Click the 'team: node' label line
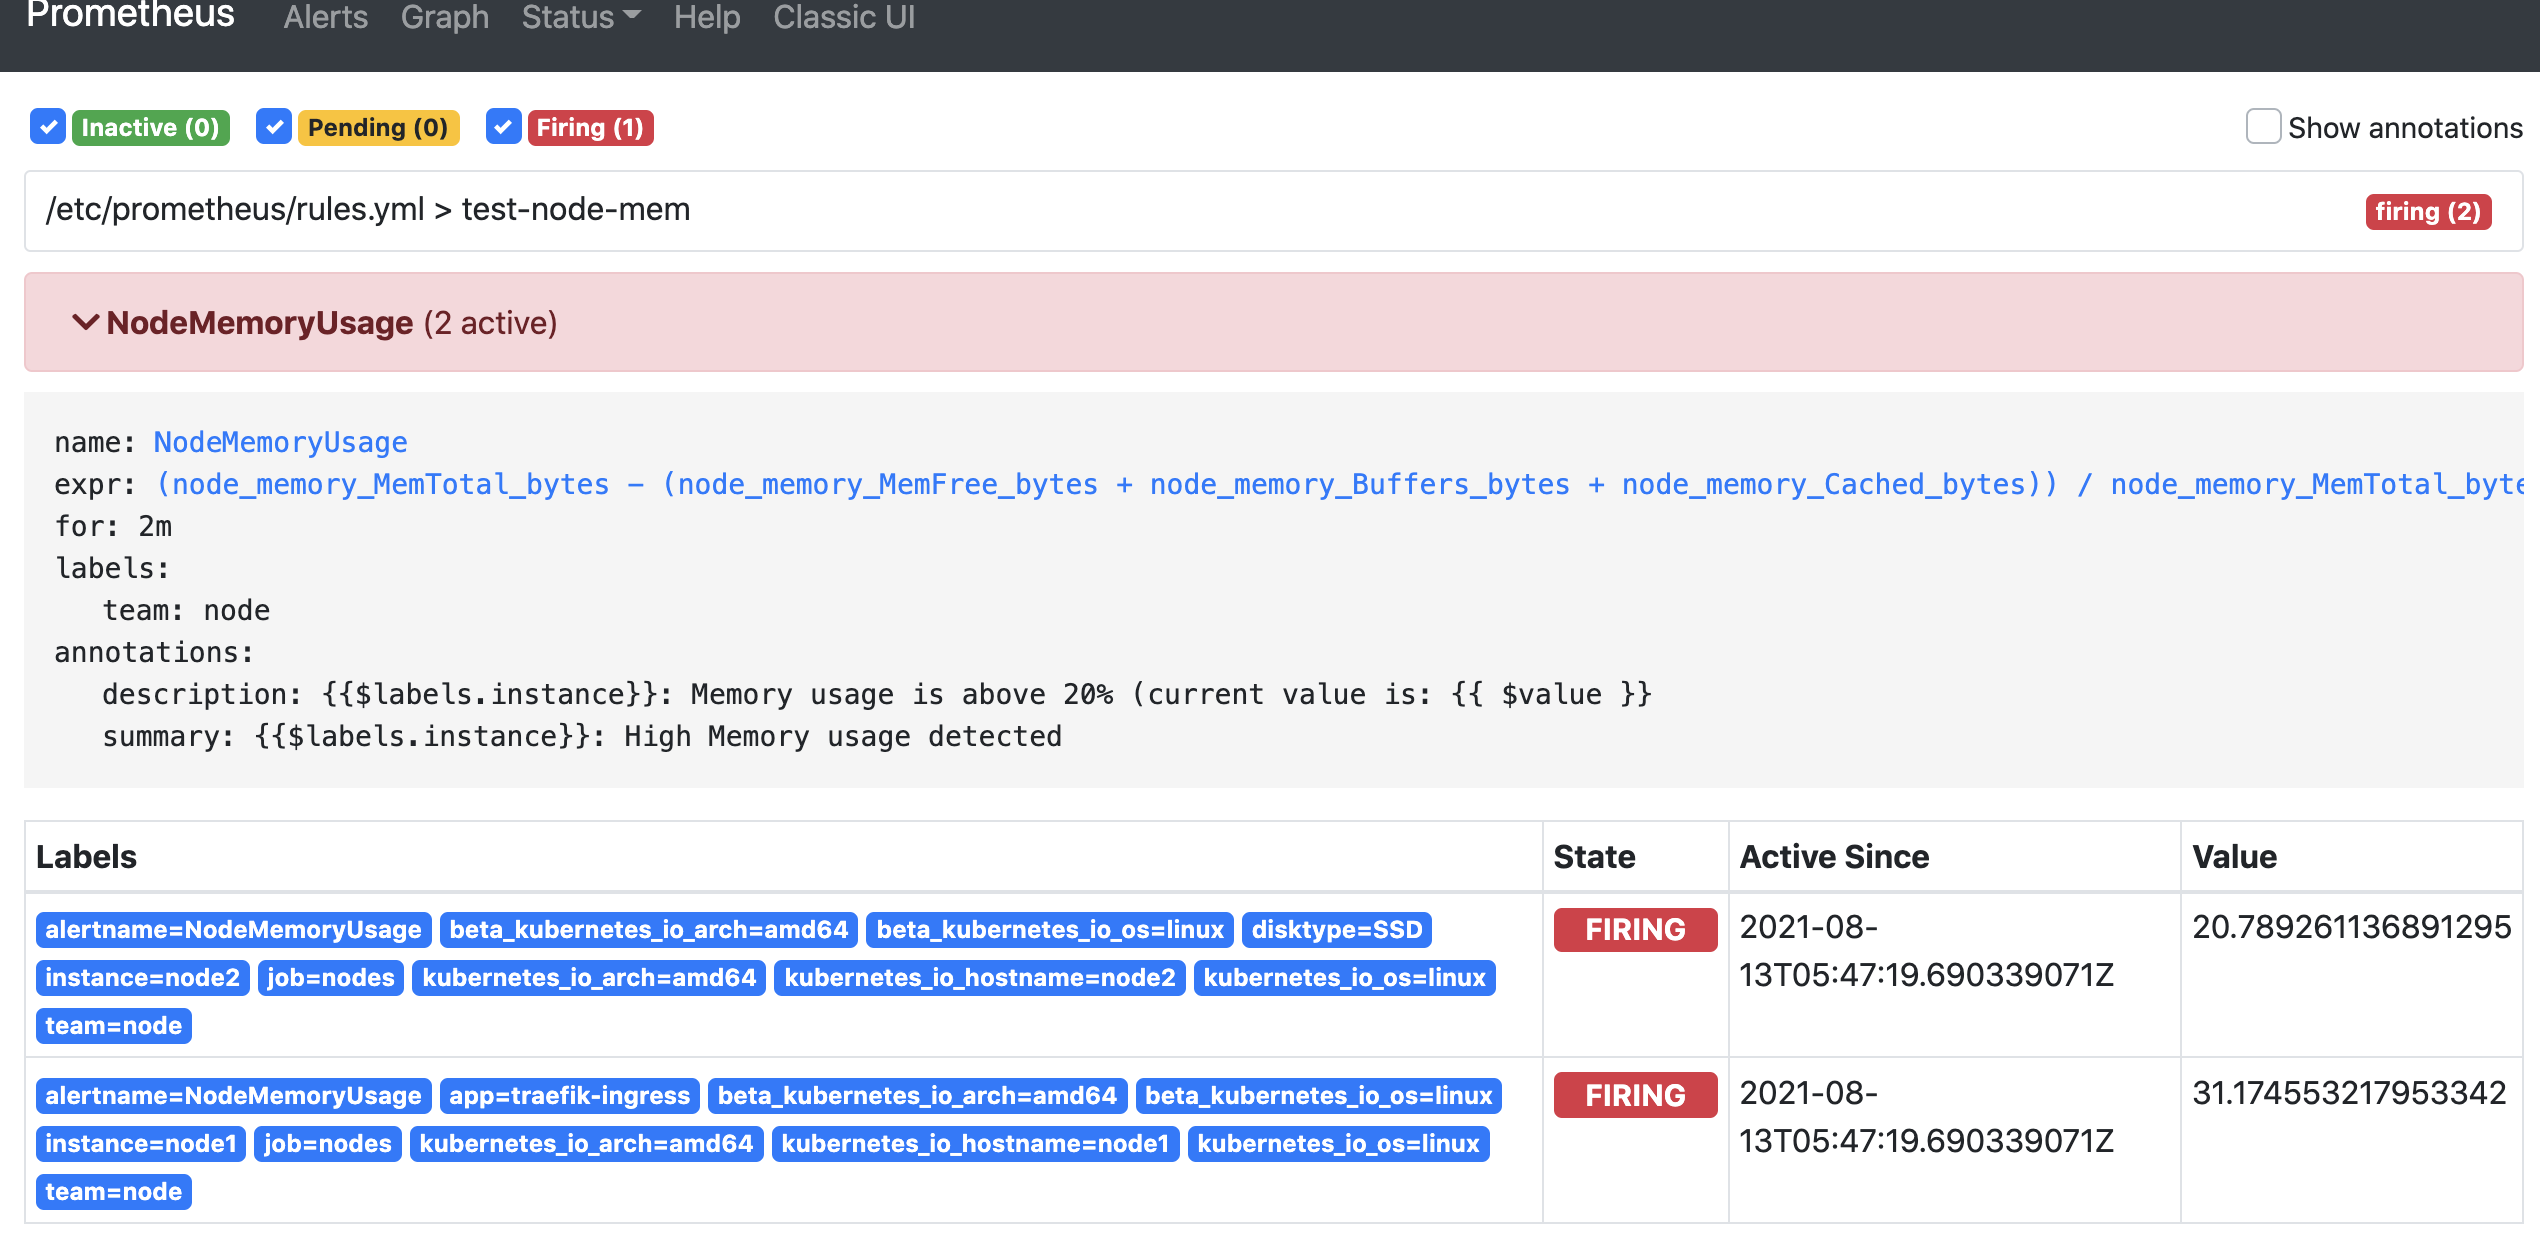 coord(186,610)
